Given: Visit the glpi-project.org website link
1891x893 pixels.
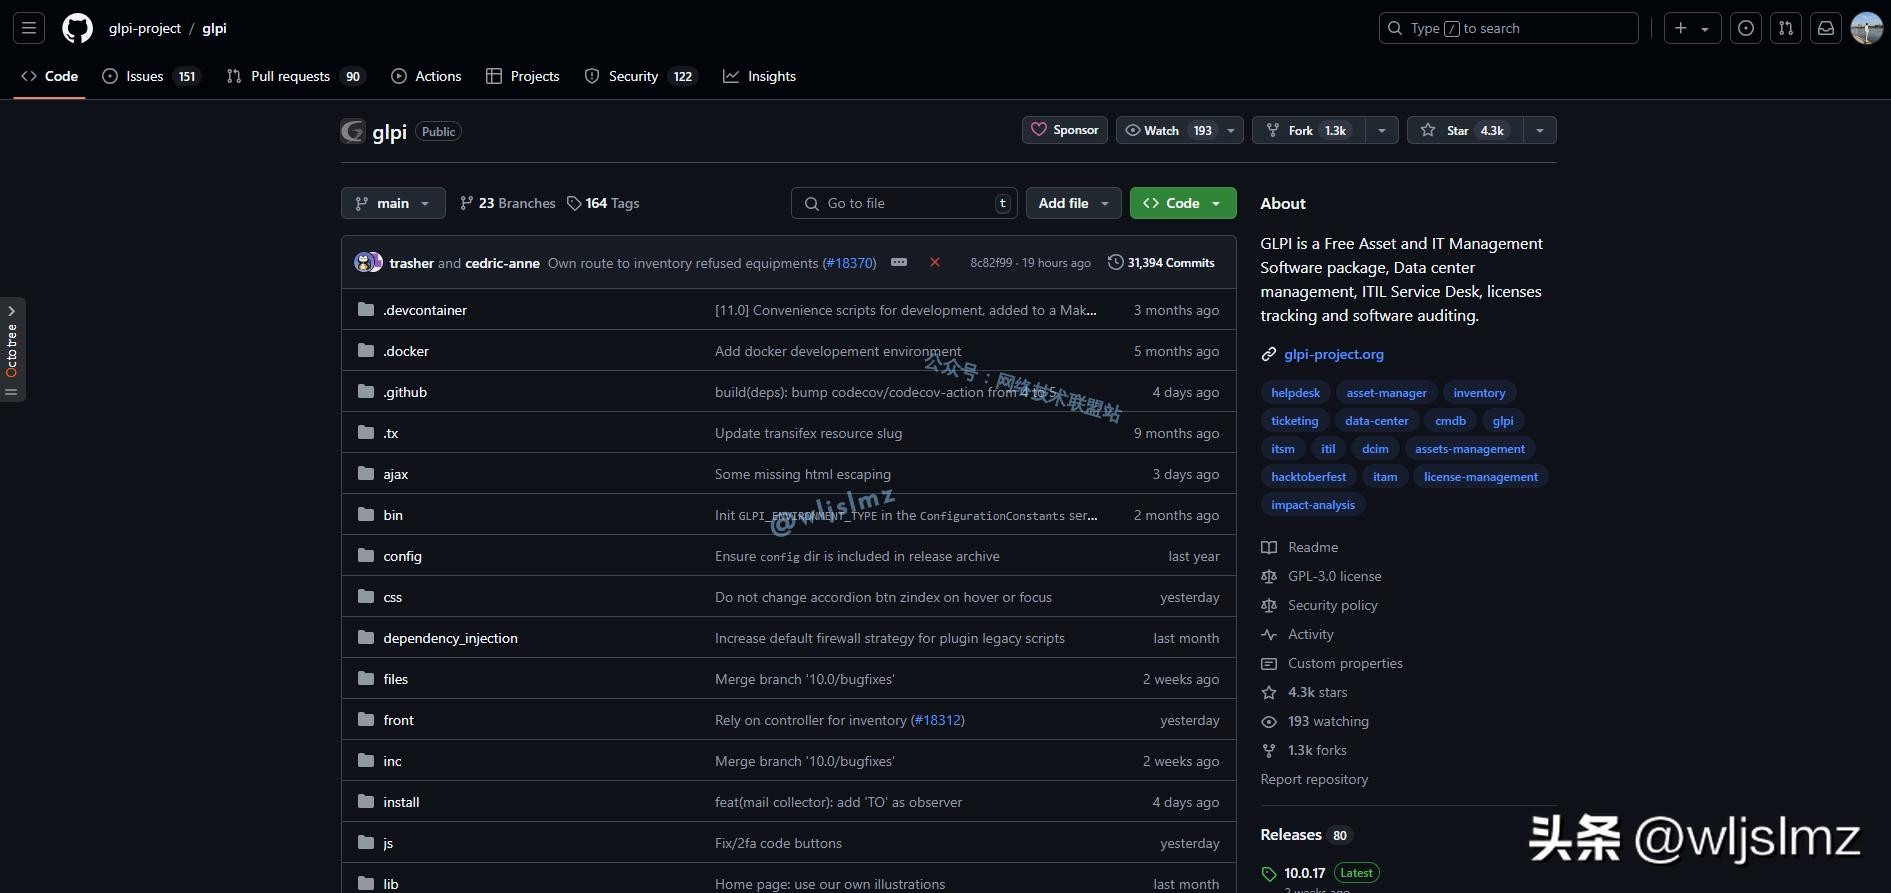Looking at the screenshot, I should (x=1333, y=354).
